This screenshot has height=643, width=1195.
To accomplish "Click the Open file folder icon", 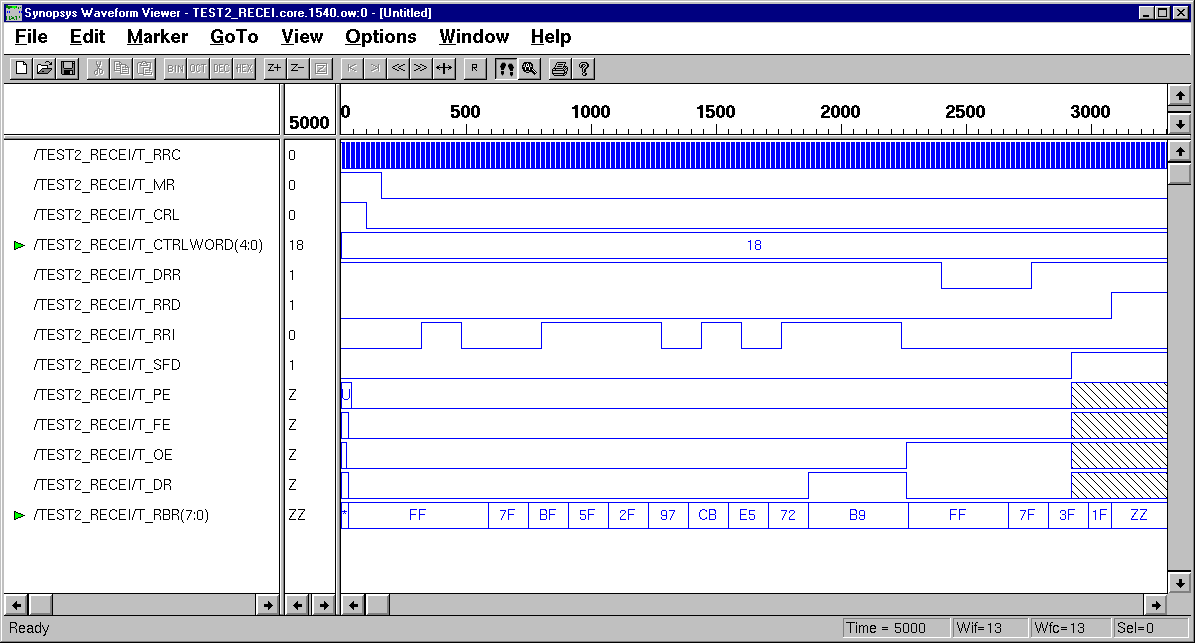I will point(44,69).
